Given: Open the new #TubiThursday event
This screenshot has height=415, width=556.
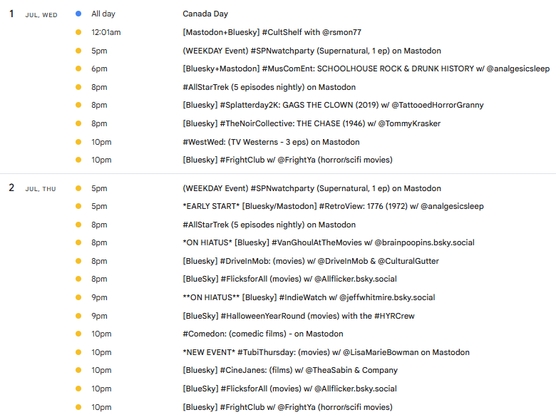Looking at the screenshot, I should (326, 352).
